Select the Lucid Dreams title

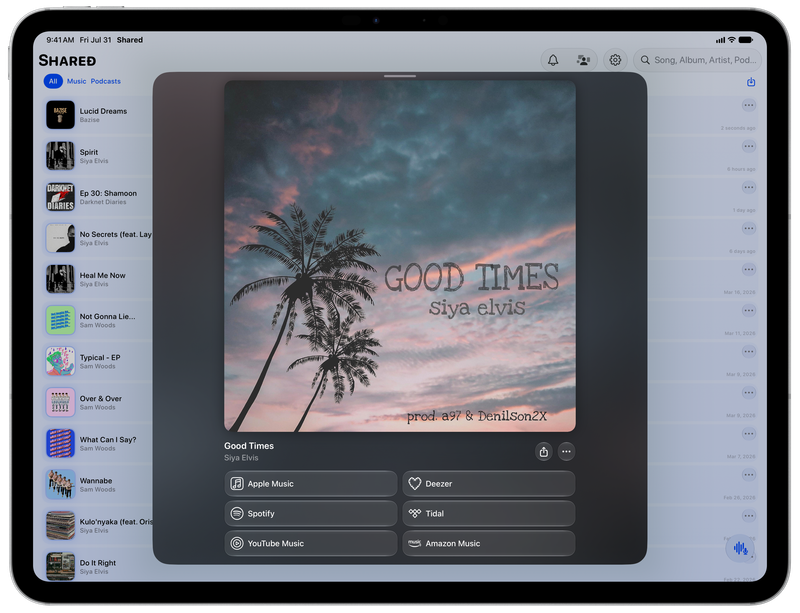(x=103, y=111)
